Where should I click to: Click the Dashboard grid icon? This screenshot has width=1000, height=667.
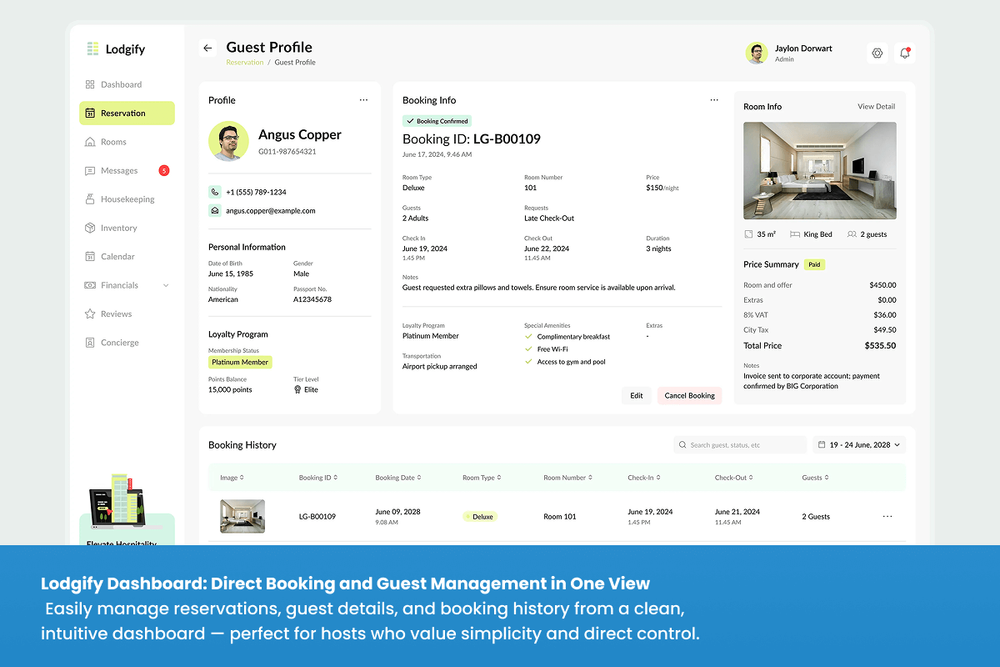[90, 84]
